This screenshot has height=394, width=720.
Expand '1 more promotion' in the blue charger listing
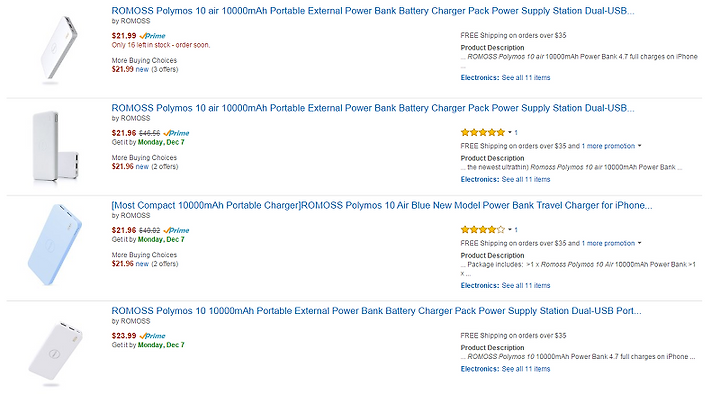click(x=611, y=243)
